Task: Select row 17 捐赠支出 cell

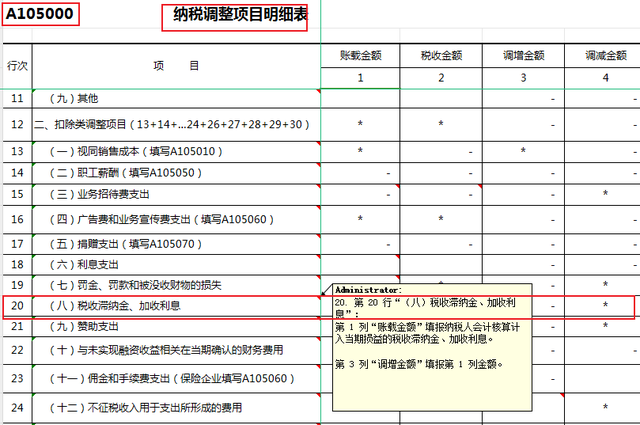Action: pyautogui.click(x=176, y=244)
